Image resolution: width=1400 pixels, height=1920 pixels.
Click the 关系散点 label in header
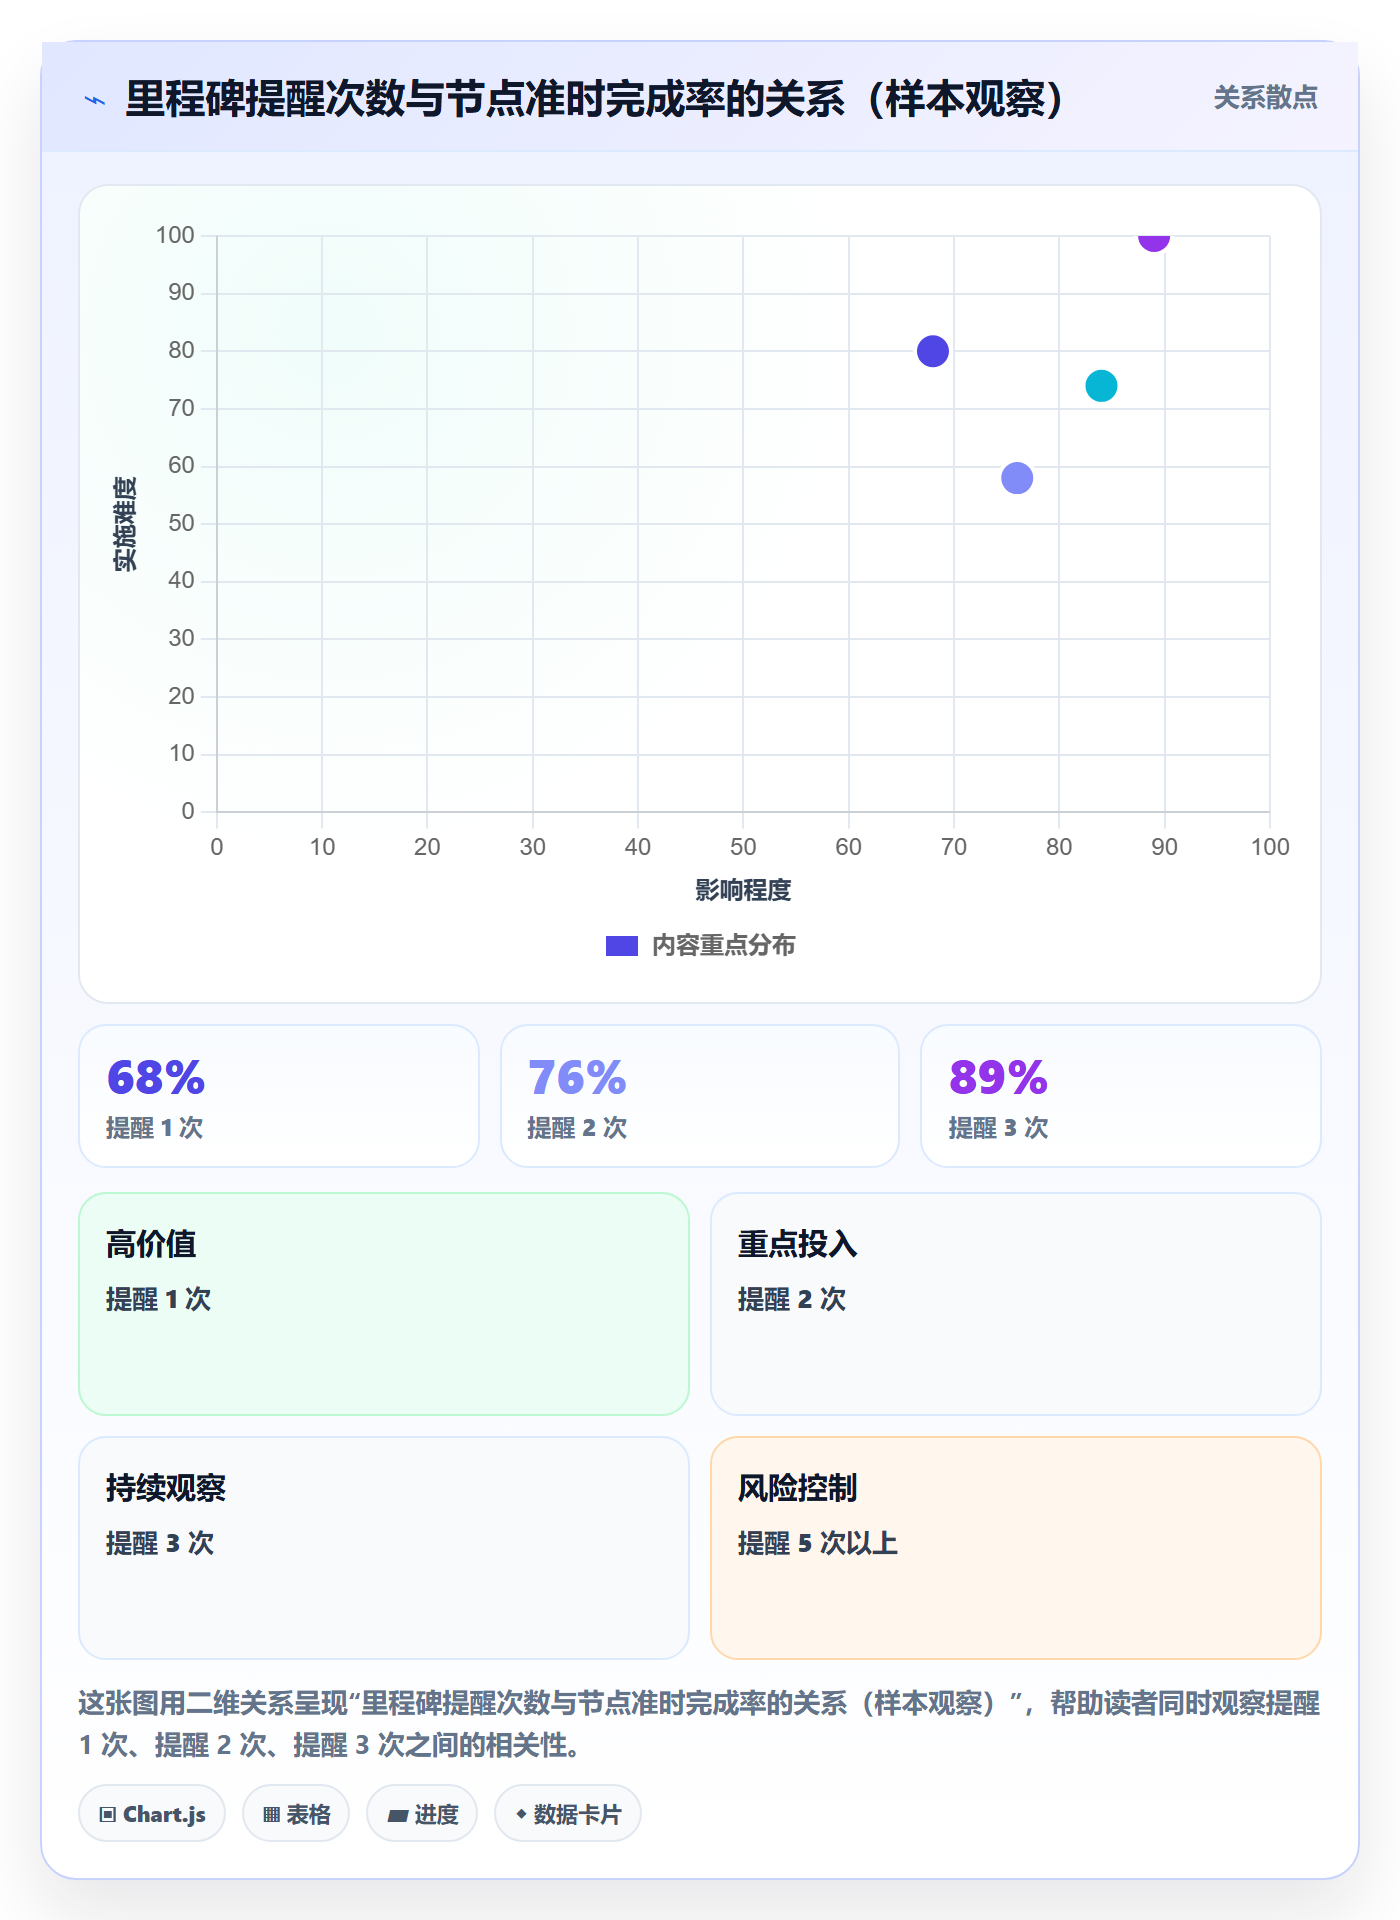1265,98
